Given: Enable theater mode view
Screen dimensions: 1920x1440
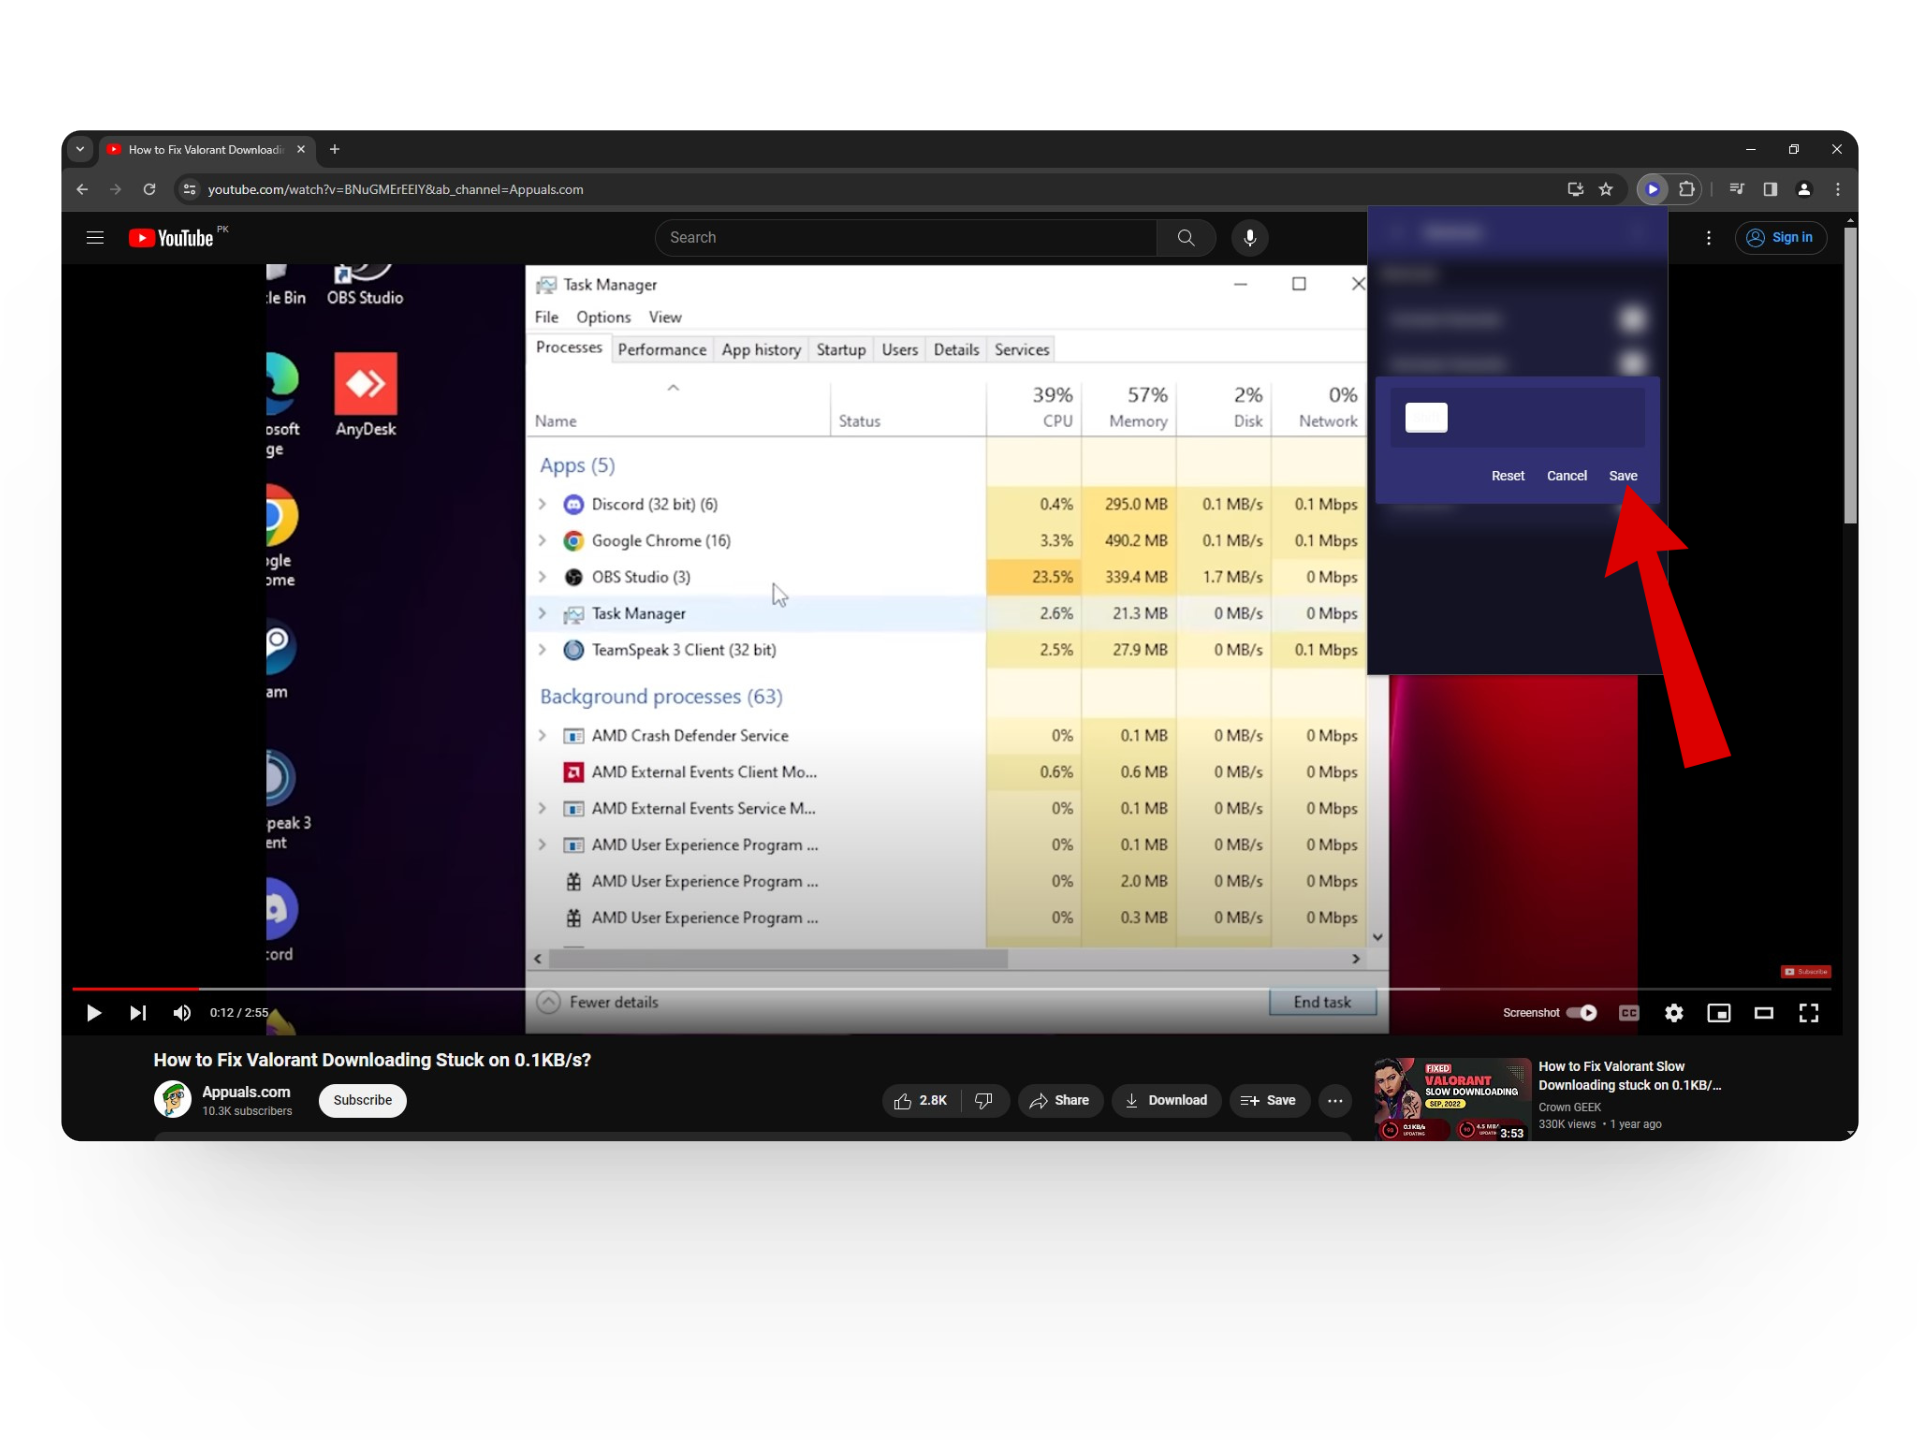Looking at the screenshot, I should [x=1763, y=1013].
